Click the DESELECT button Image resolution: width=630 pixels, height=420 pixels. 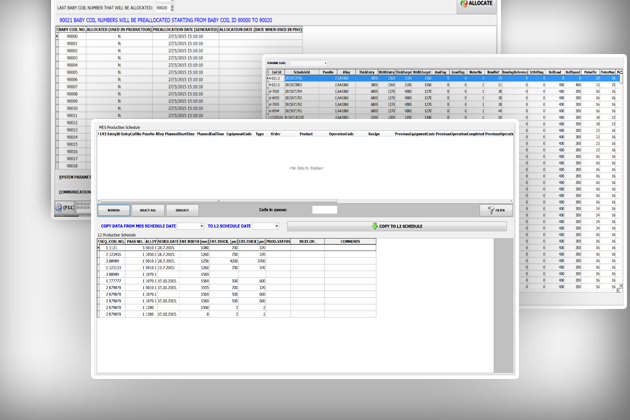coord(182,210)
